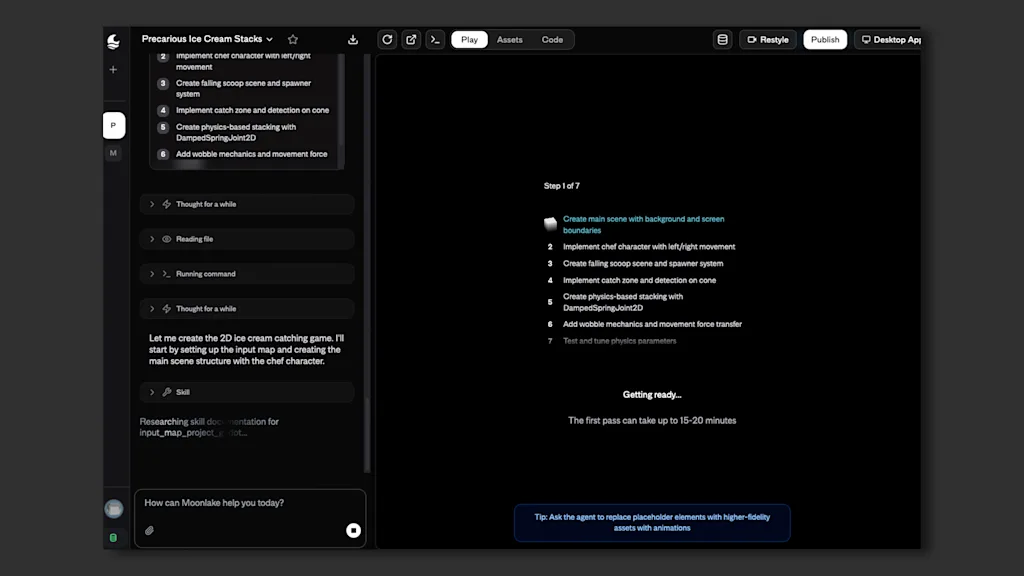1024x576 pixels.
Task: Stop the agent with the stop button
Action: [x=353, y=530]
